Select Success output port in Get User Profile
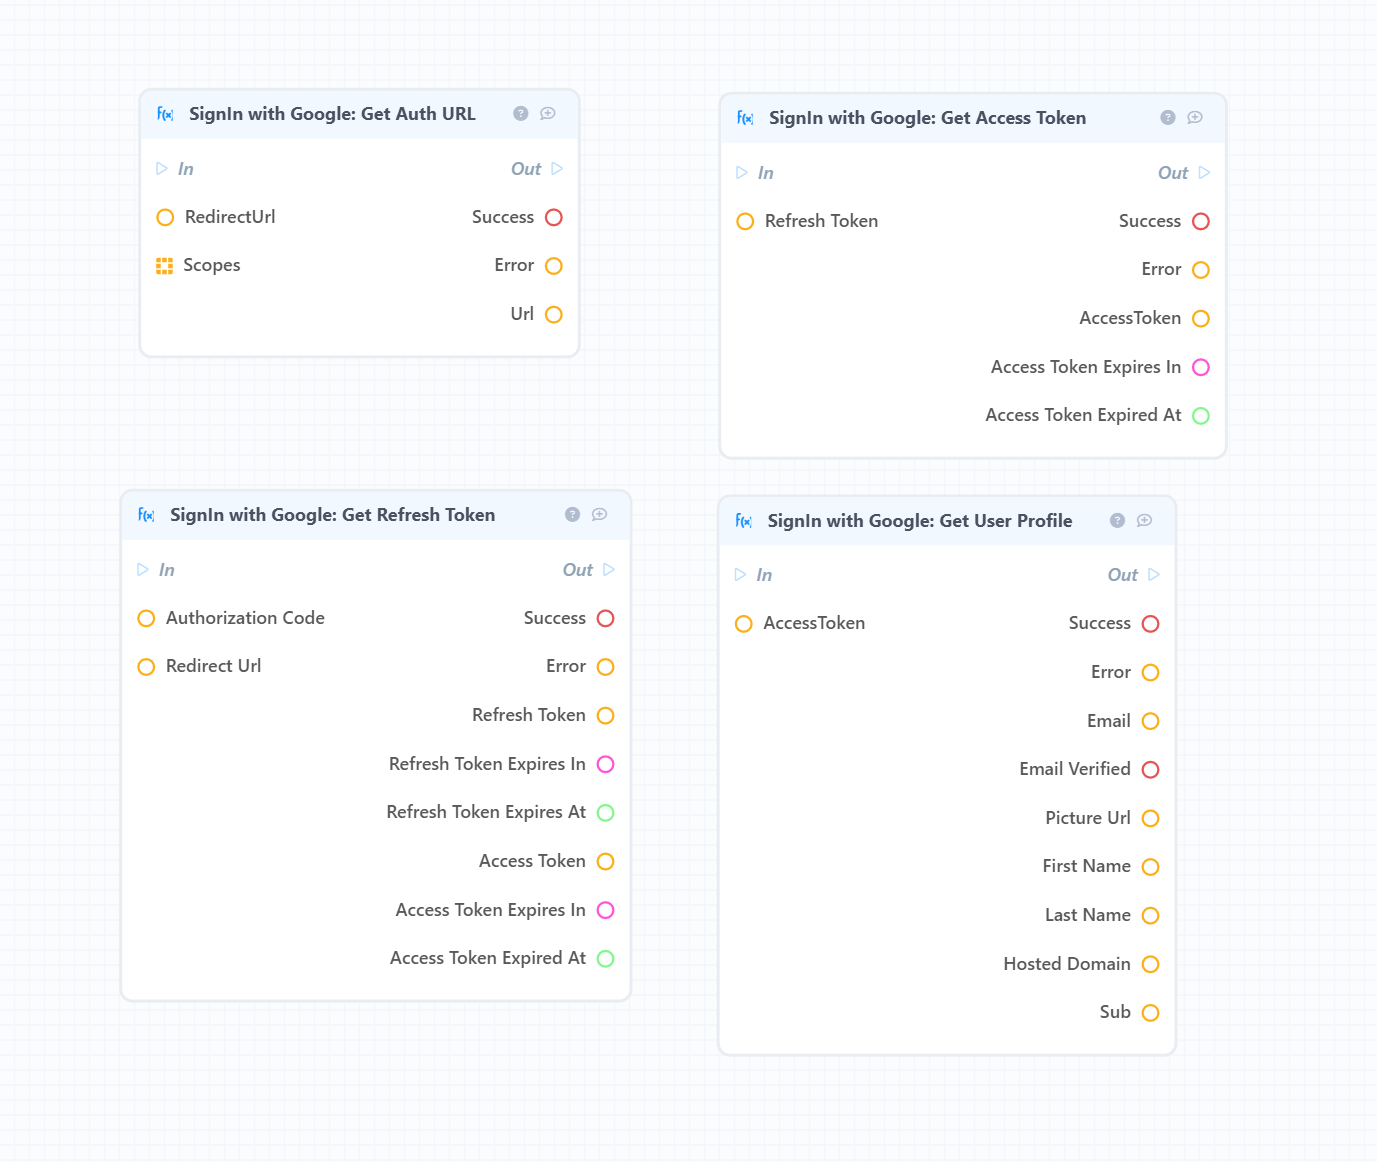This screenshot has height=1162, width=1377. tap(1150, 624)
